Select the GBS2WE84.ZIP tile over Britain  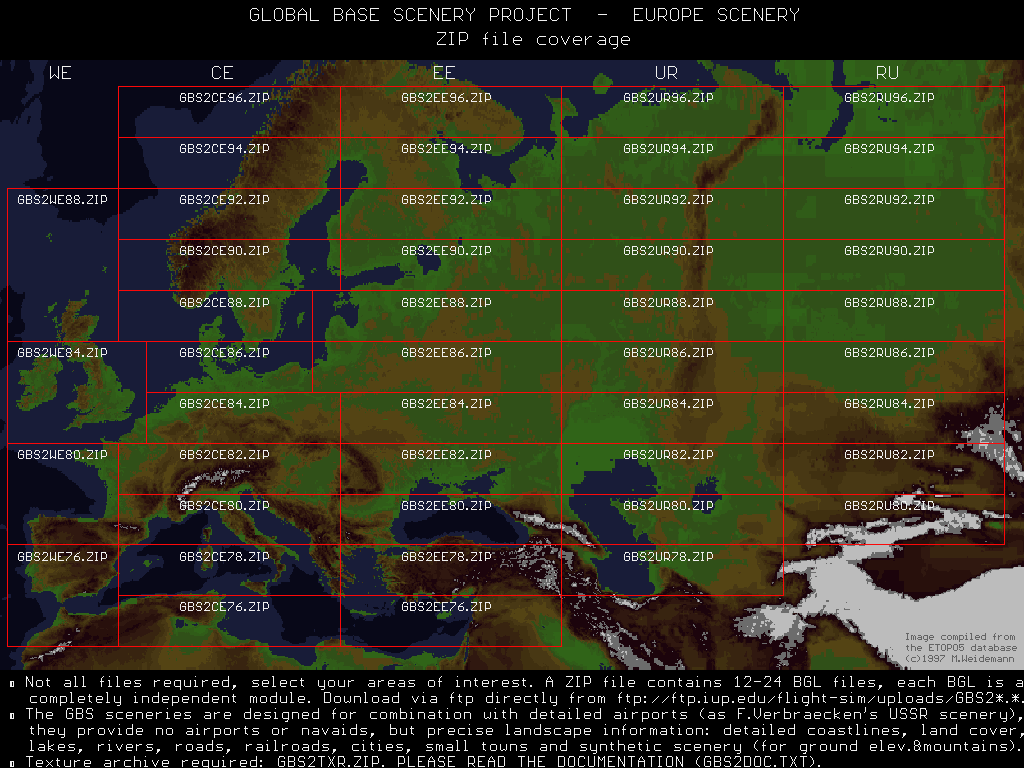(x=62, y=353)
